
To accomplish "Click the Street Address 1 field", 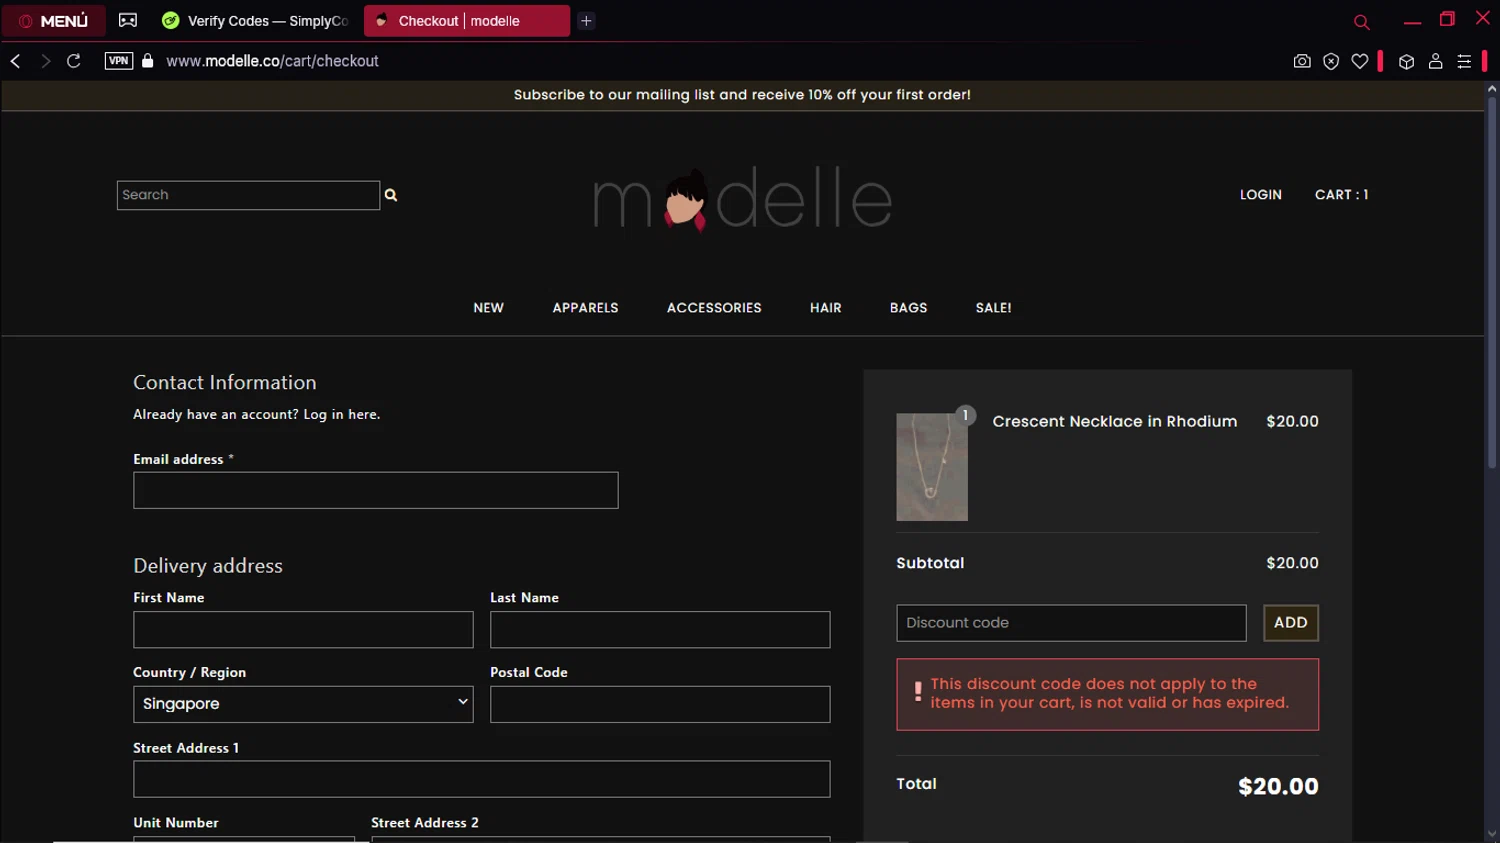I will [x=482, y=779].
